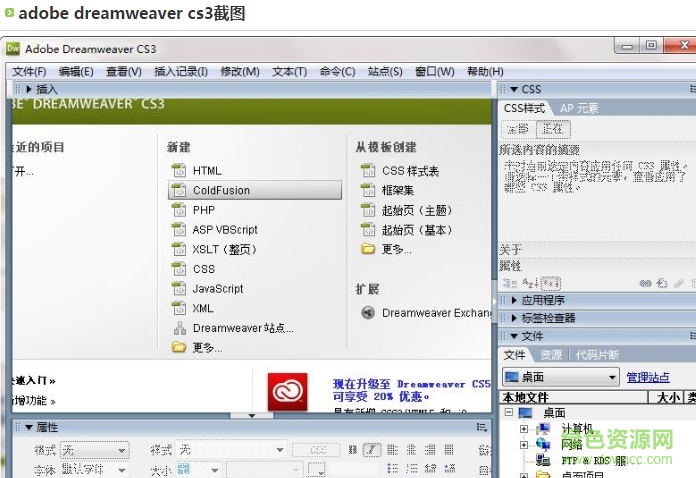Toggle the 全部 CSS view button
Screen dimensions: 696x478
[518, 129]
